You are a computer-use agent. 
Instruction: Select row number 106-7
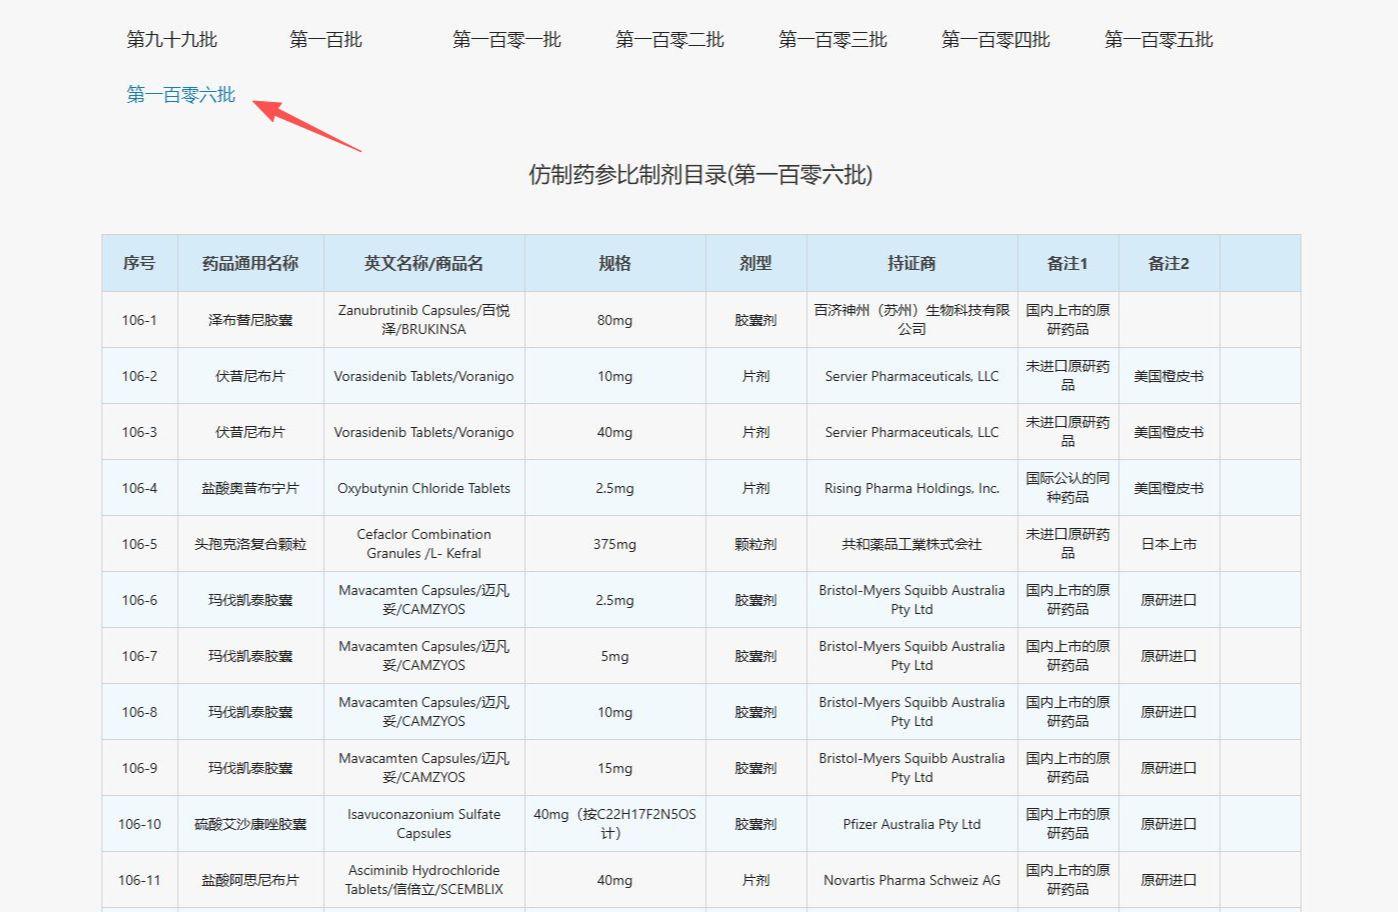pyautogui.click(x=139, y=656)
